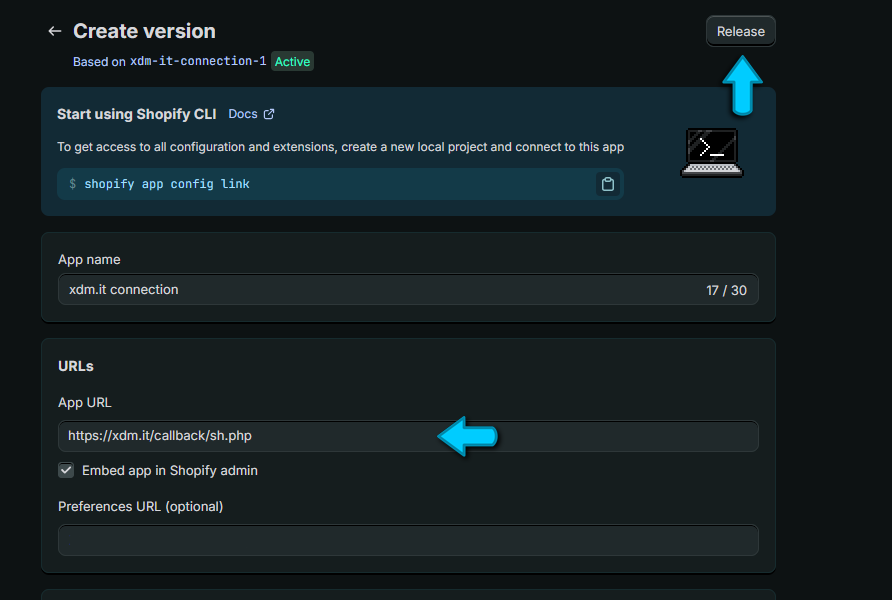
Task: Select the 'shopify app config link' command text
Action: 167,184
